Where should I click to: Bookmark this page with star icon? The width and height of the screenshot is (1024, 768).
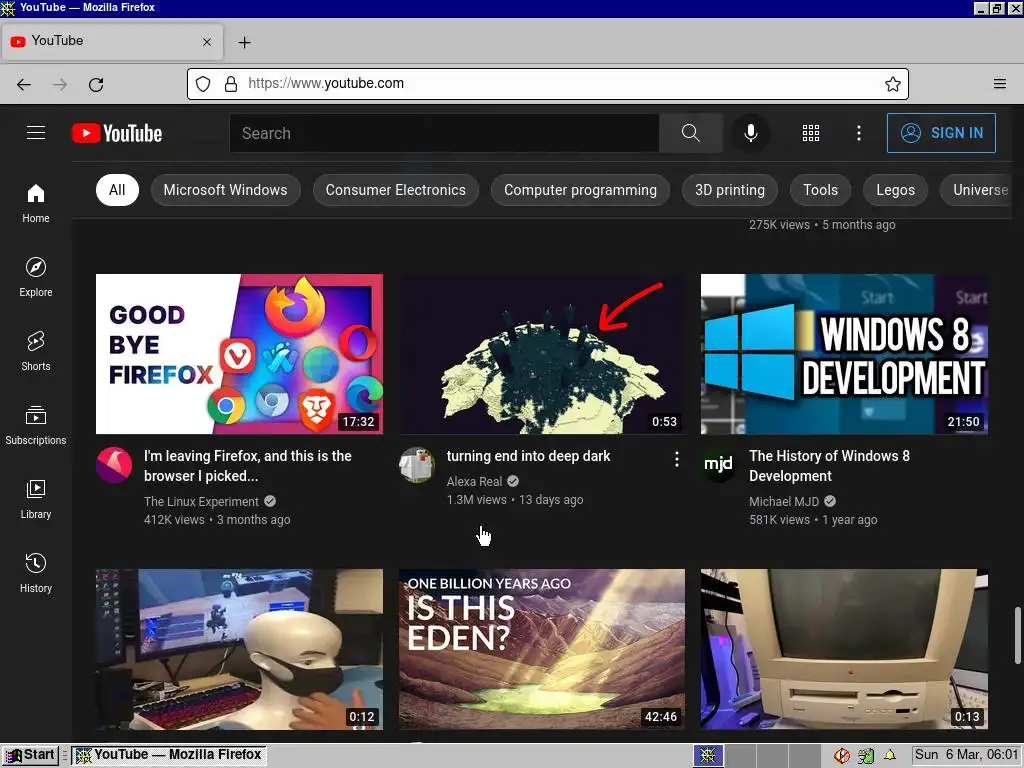pos(893,84)
